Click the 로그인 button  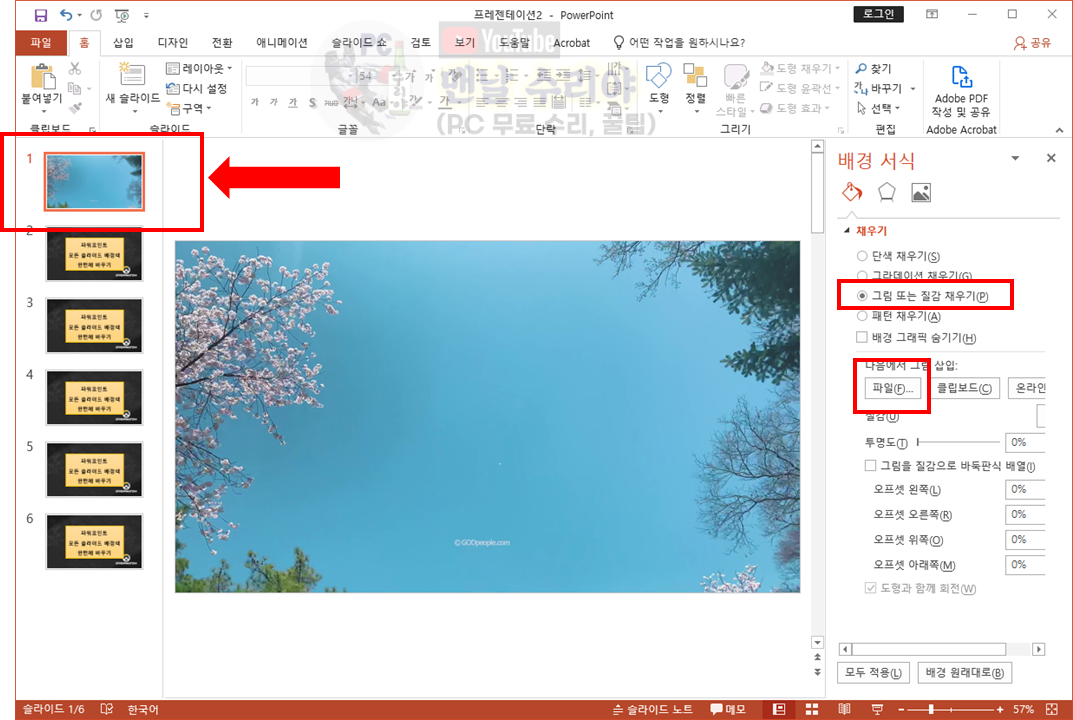[x=879, y=14]
